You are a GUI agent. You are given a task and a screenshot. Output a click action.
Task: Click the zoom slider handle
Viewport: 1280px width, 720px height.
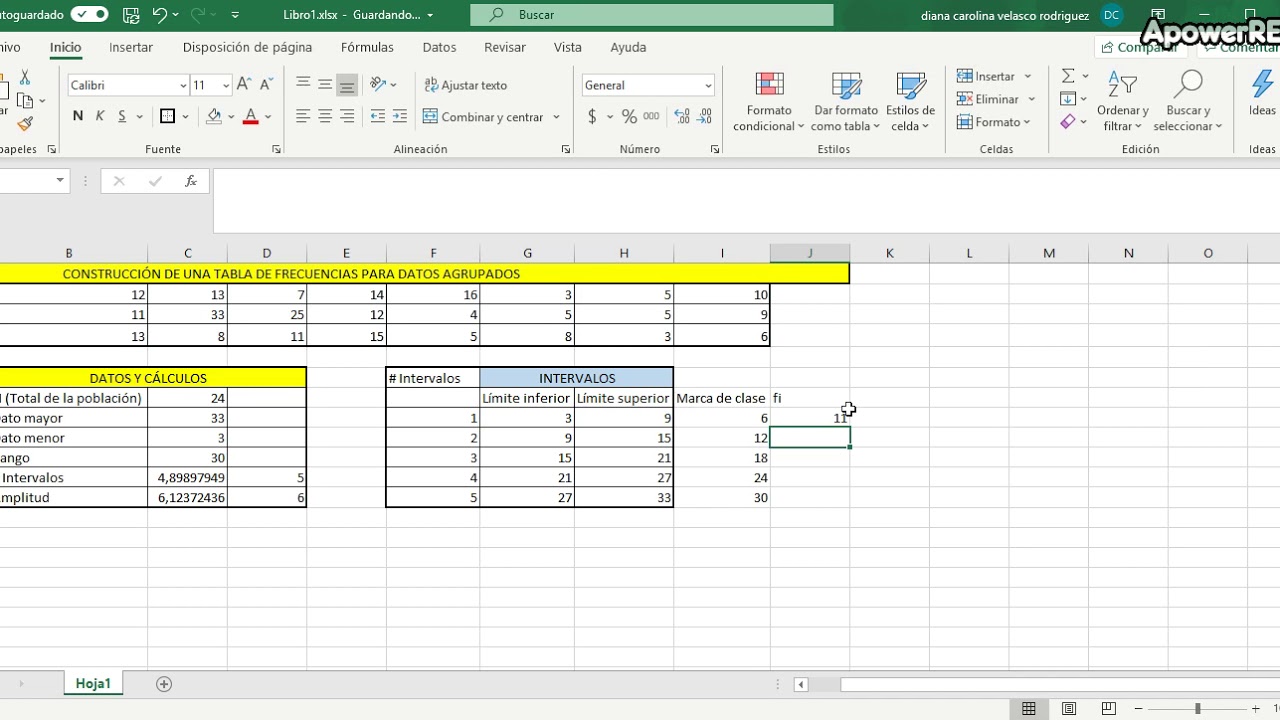(x=1197, y=709)
